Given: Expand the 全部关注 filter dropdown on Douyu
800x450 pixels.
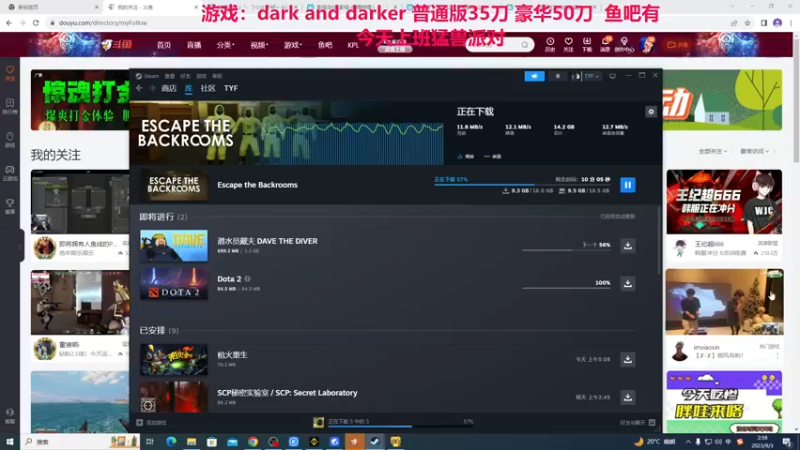Looking at the screenshot, I should click(x=713, y=151).
